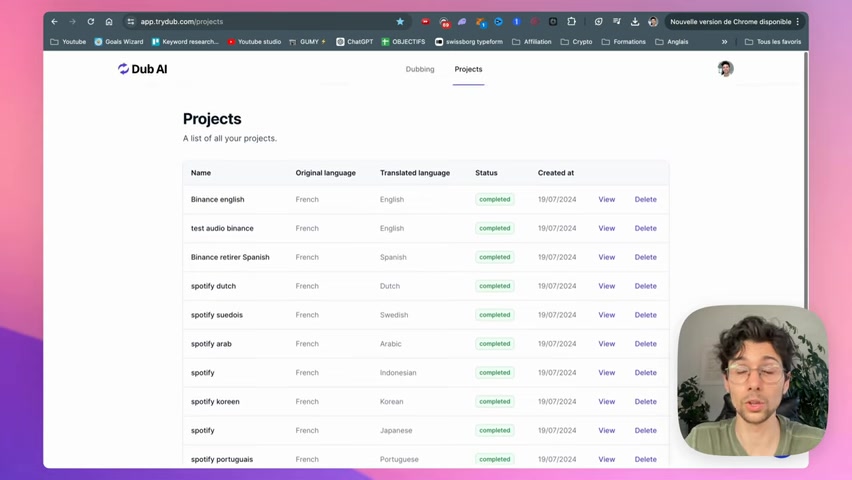Click the address bar URL field
852x480 pixels.
[x=266, y=22]
